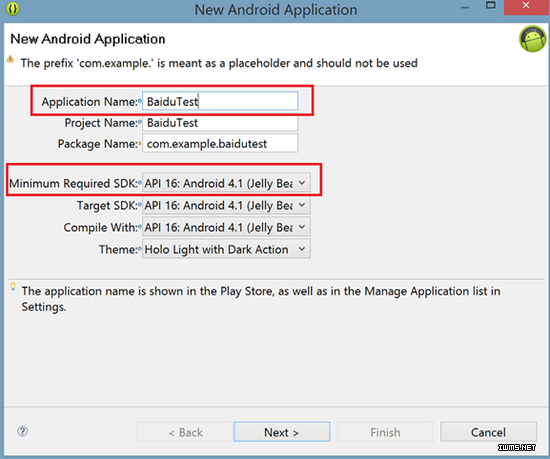The image size is (550, 459).
Task: Click the Android robot wizard icon
Action: click(533, 39)
